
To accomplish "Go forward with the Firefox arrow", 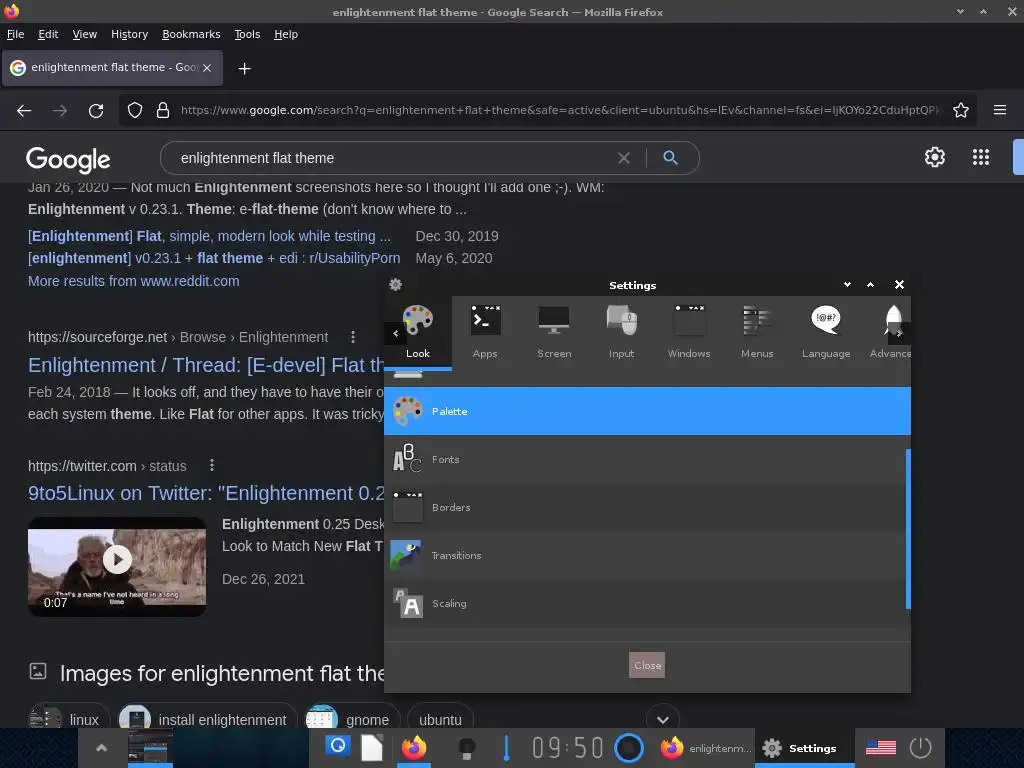I will point(60,110).
